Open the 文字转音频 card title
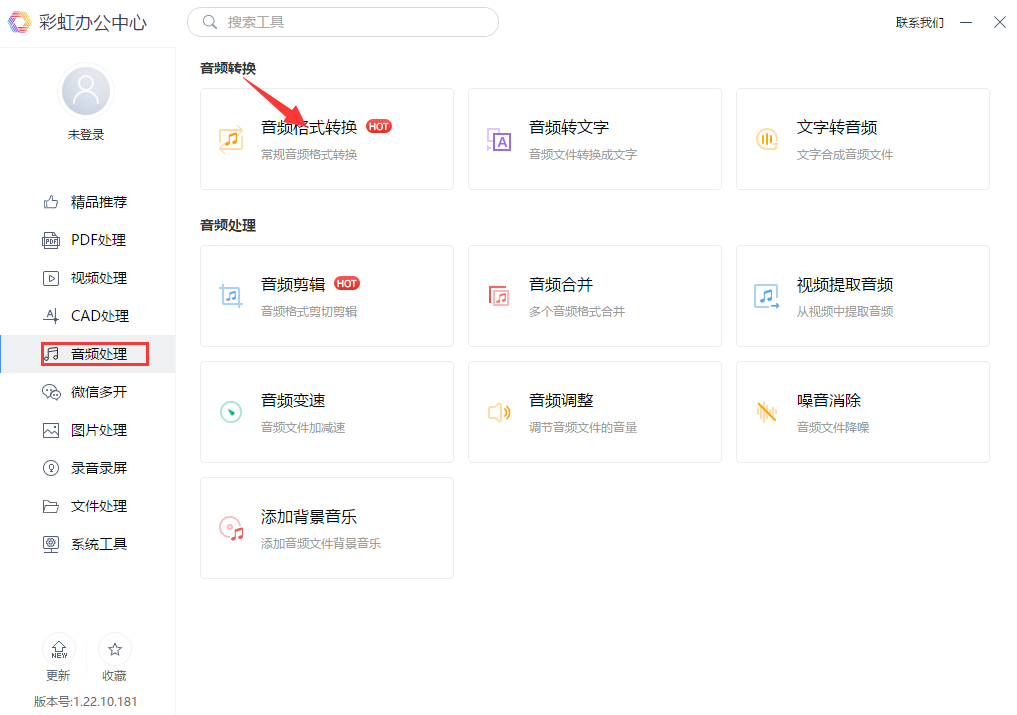Viewport: 1017px width, 715px height. 837,127
